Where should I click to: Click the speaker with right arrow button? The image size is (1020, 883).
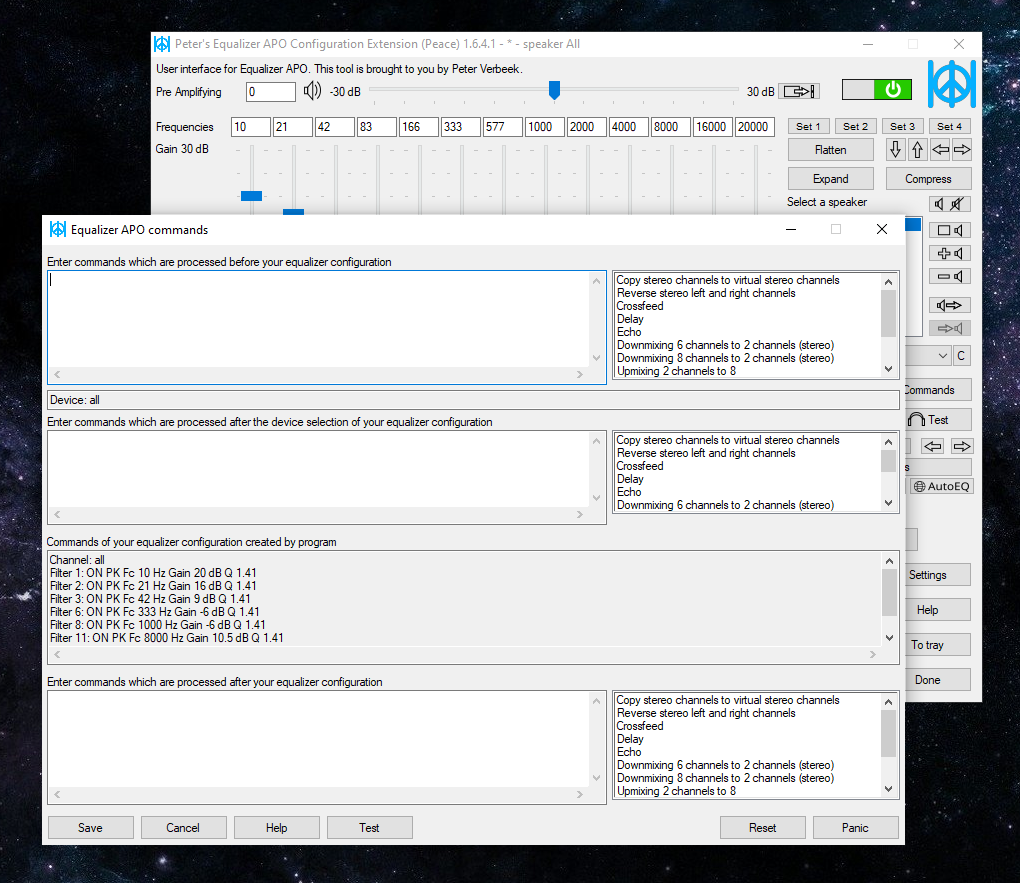950,305
